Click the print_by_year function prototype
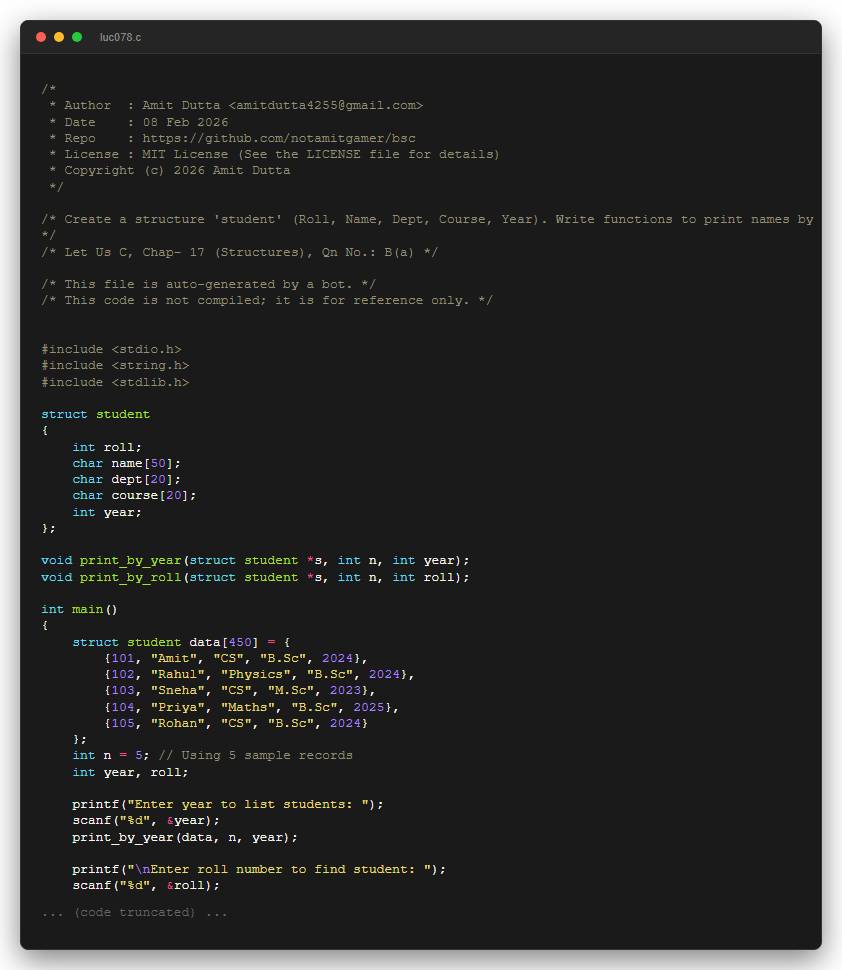This screenshot has width=842, height=970. [256, 560]
